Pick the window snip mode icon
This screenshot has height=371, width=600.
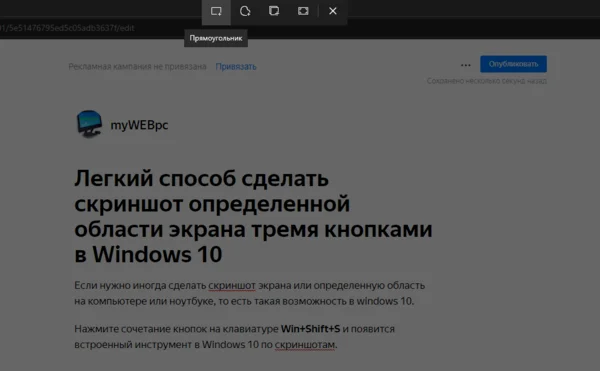[x=274, y=11]
